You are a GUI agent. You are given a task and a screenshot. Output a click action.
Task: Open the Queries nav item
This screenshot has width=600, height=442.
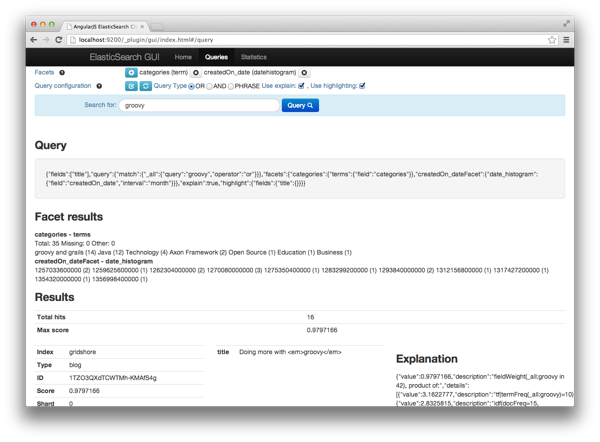pyautogui.click(x=216, y=57)
